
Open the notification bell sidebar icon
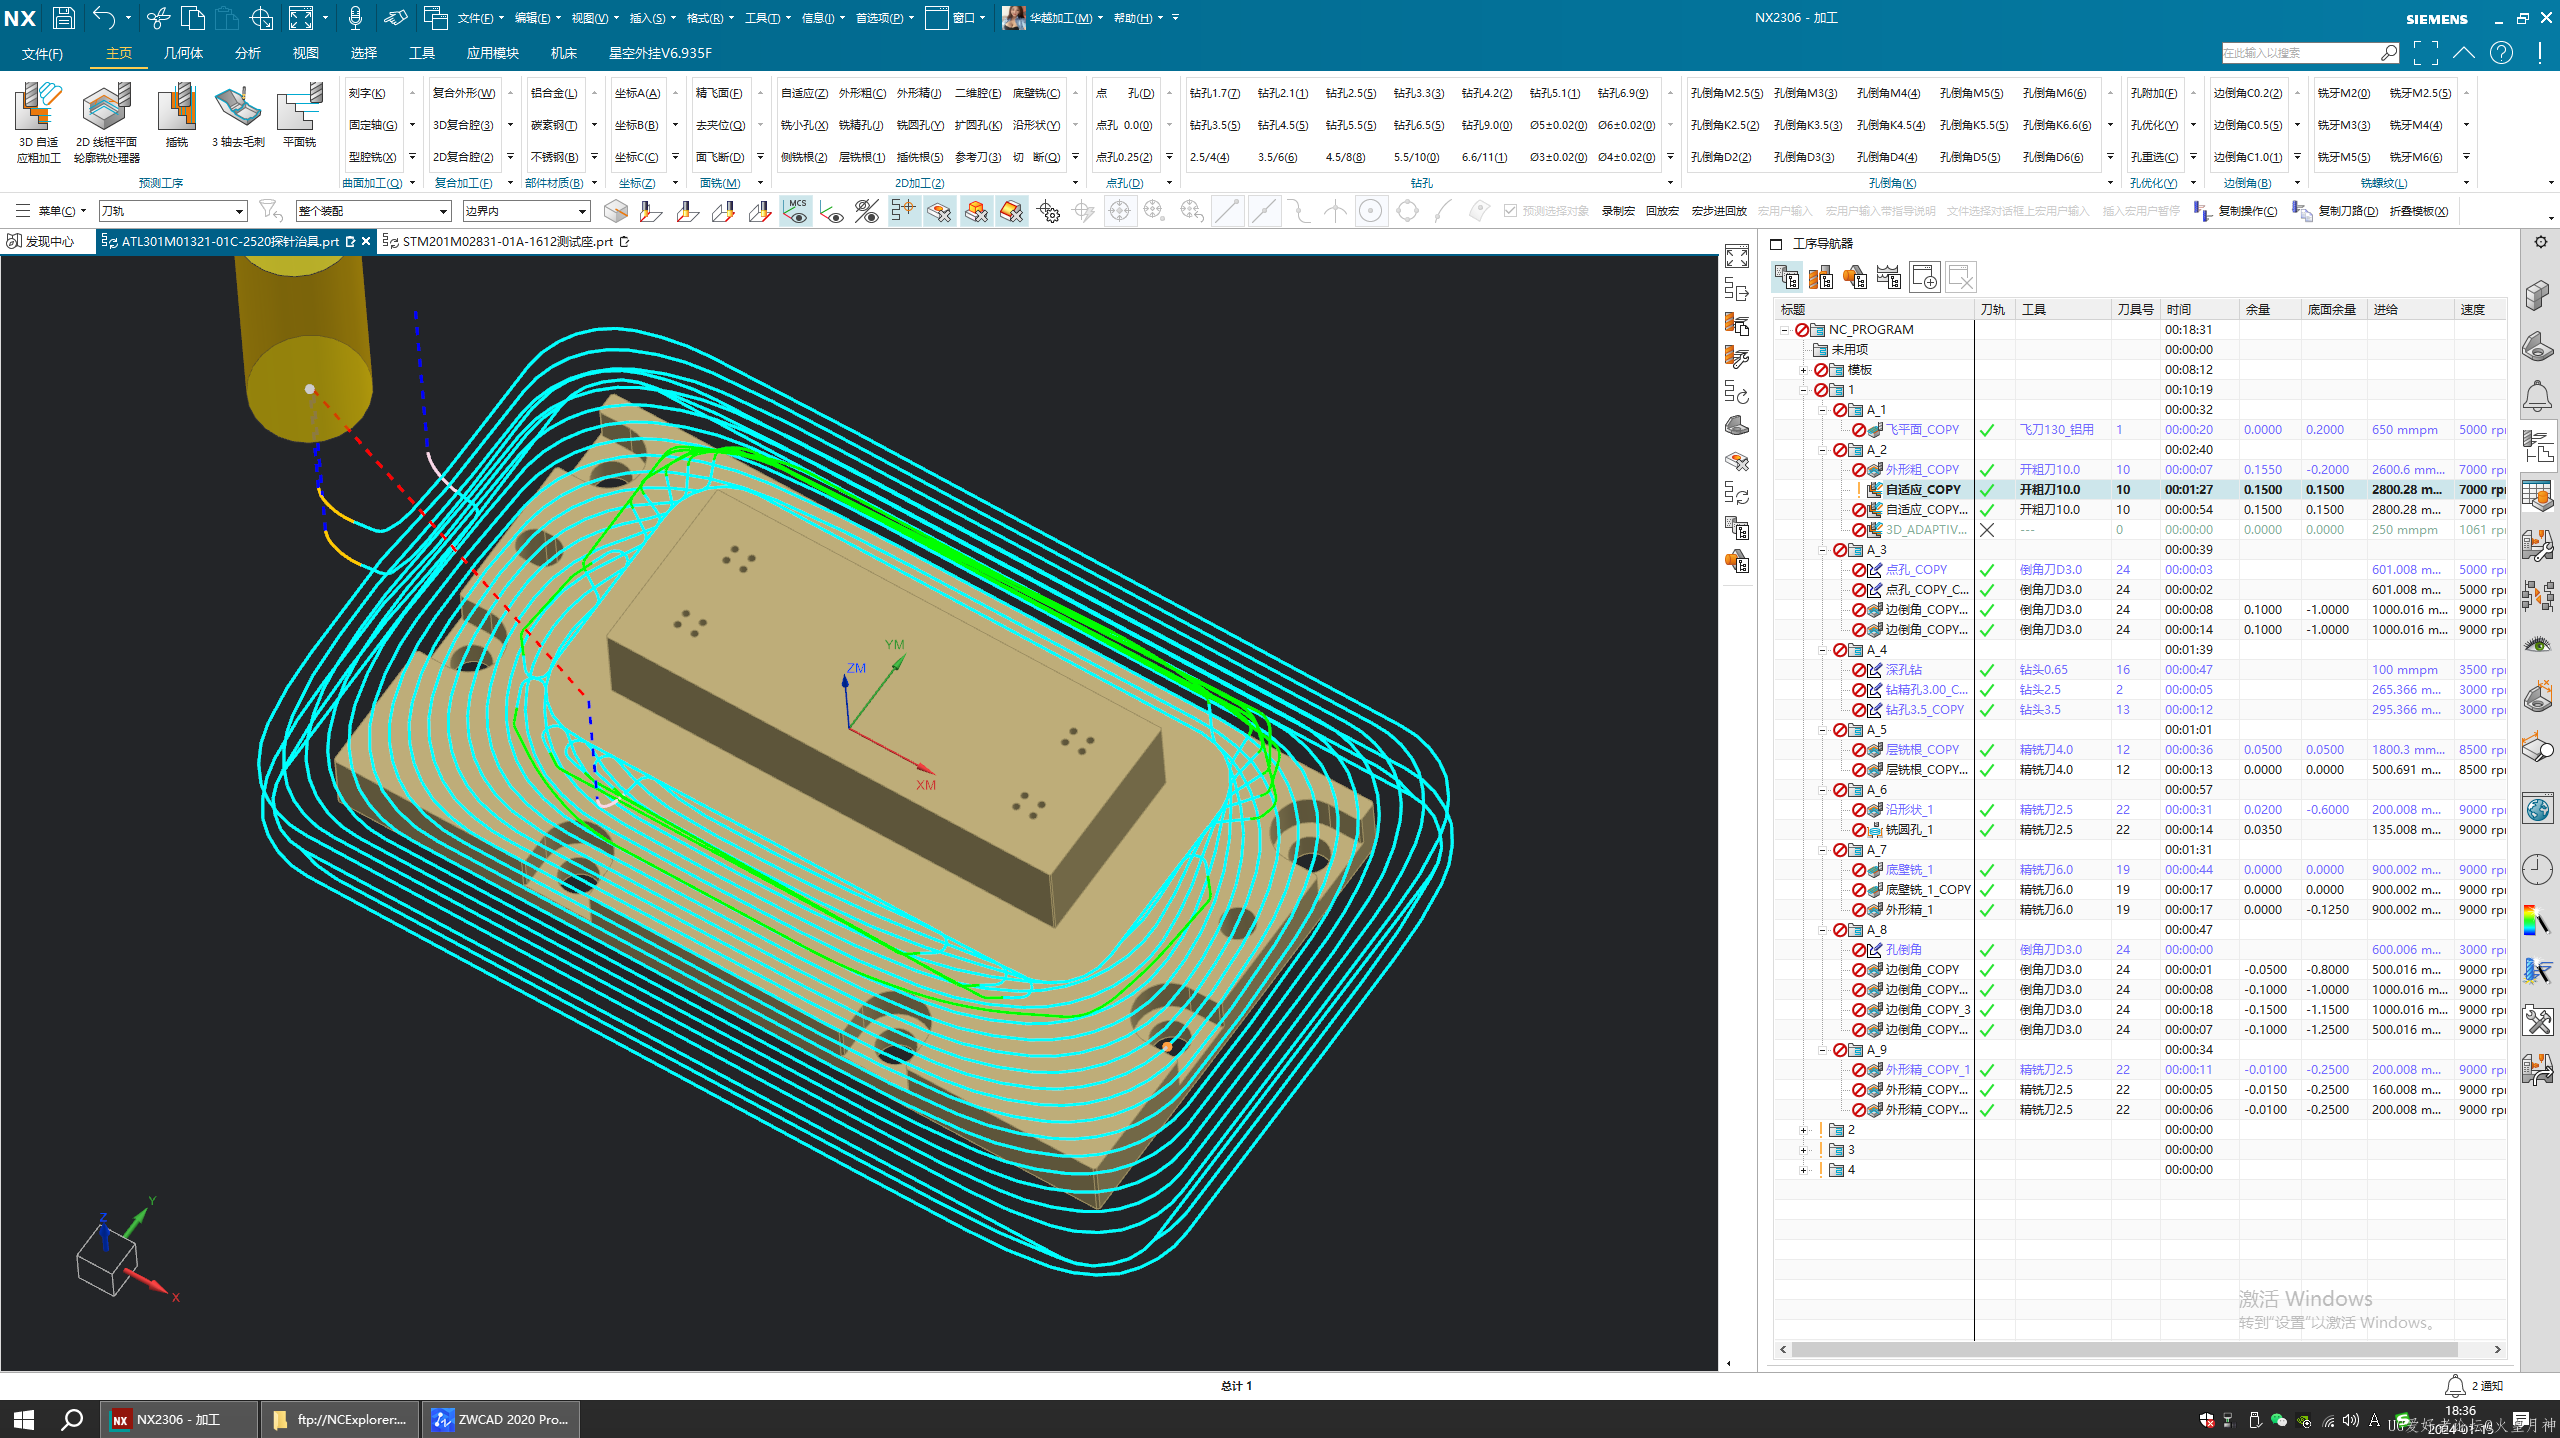[x=2538, y=397]
